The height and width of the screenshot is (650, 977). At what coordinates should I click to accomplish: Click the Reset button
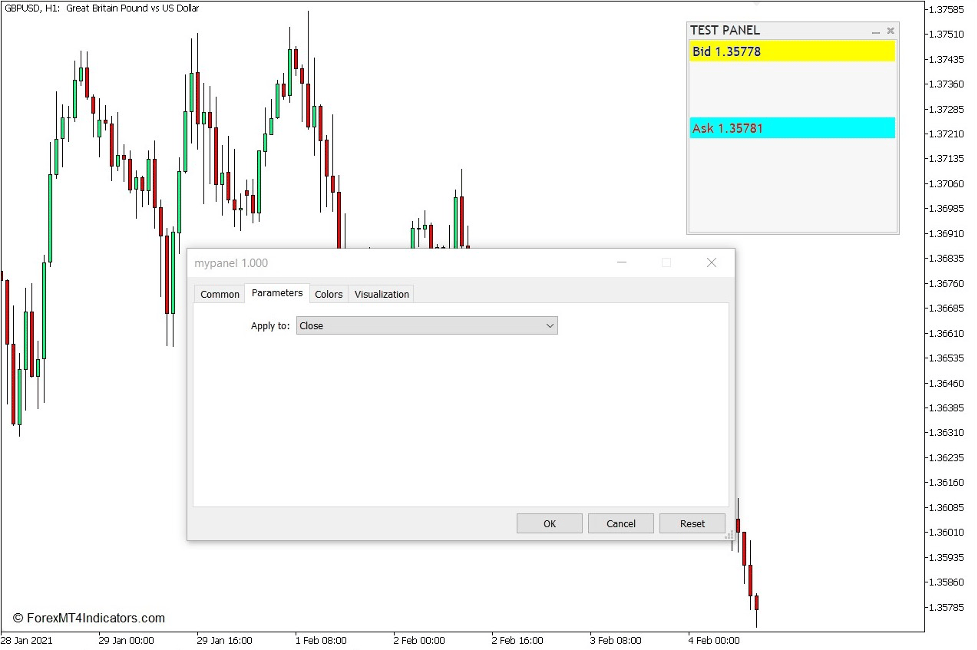pyautogui.click(x=692, y=522)
